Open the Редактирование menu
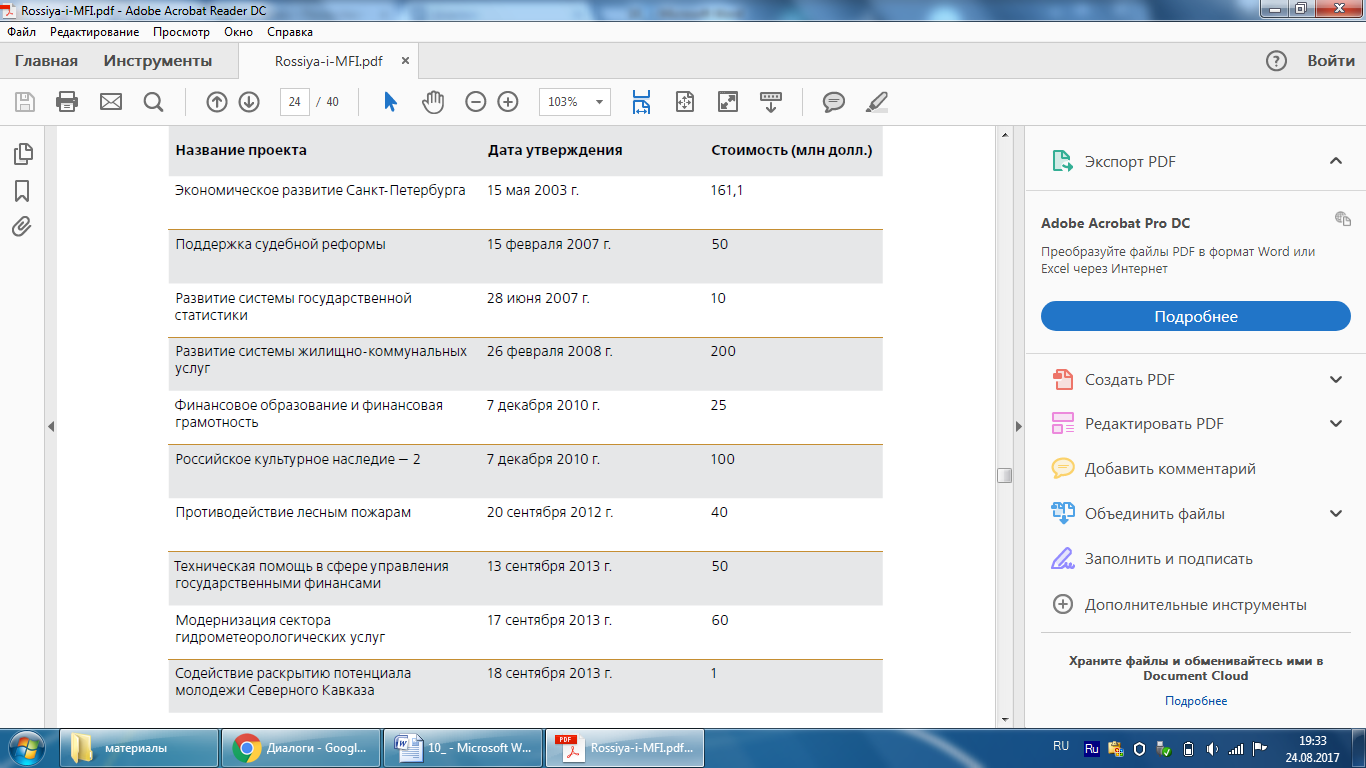The image size is (1366, 768). [95, 32]
